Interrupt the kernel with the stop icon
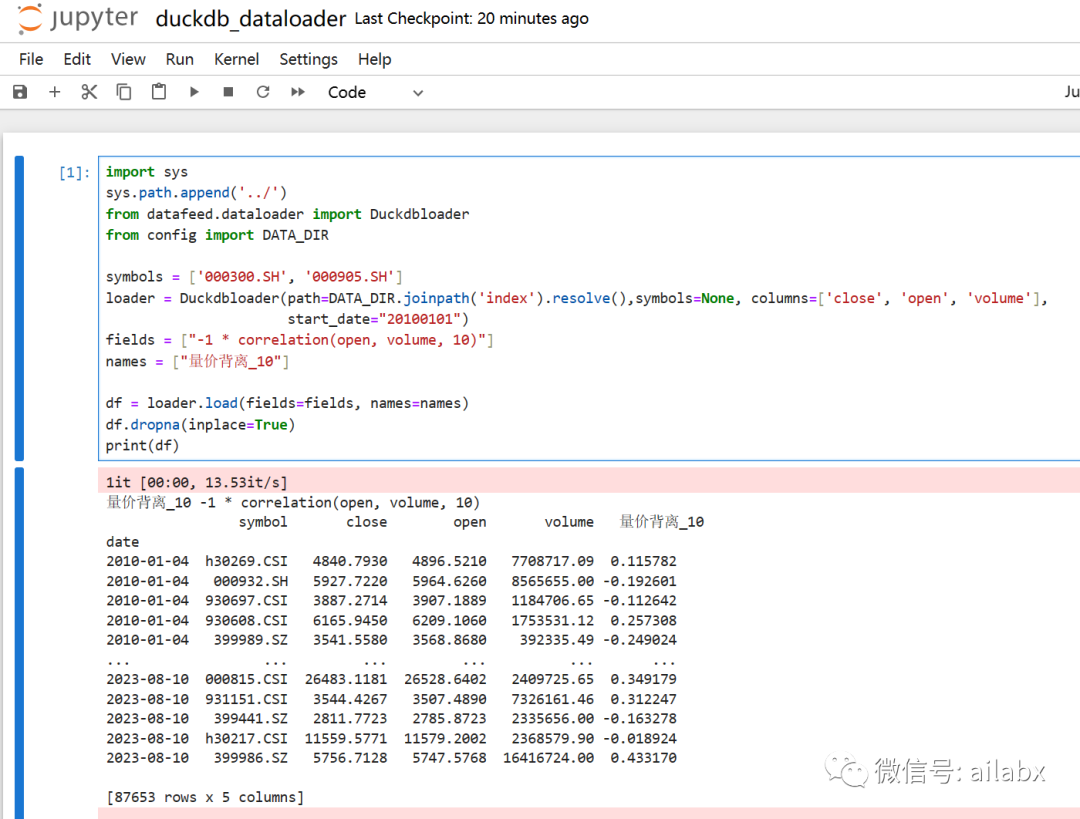1080x819 pixels. 228,92
